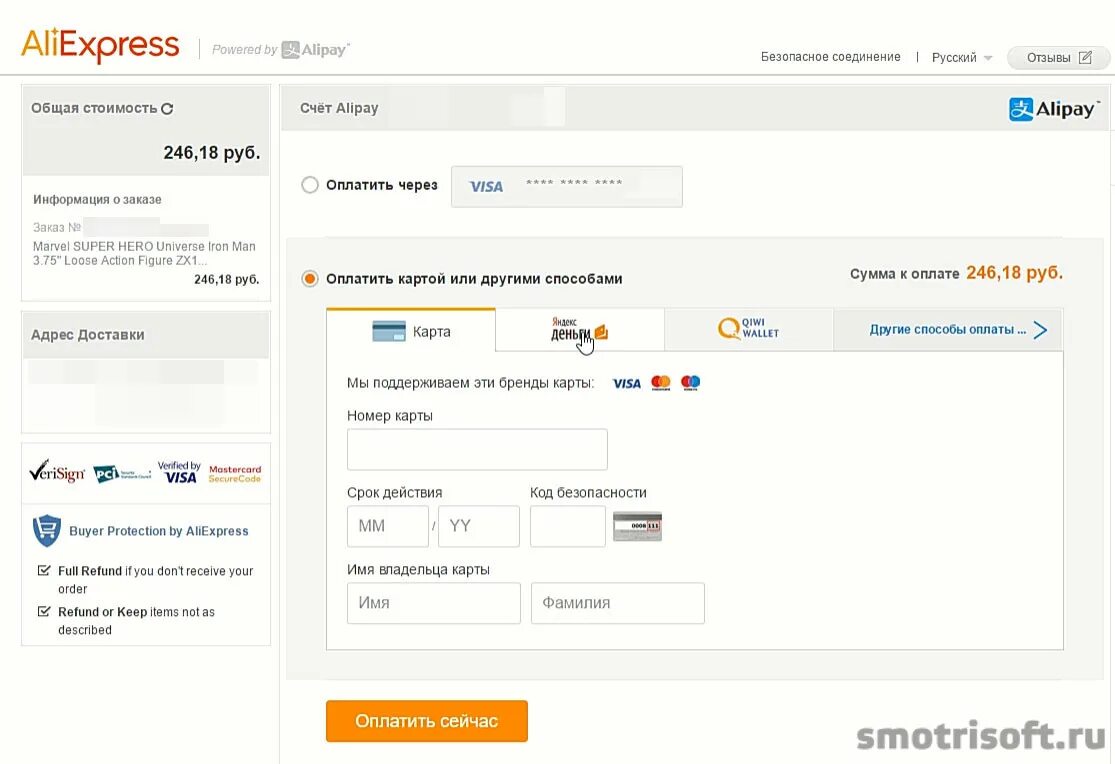Click the VeriSign security badge
The image size is (1115, 764).
[x=57, y=471]
